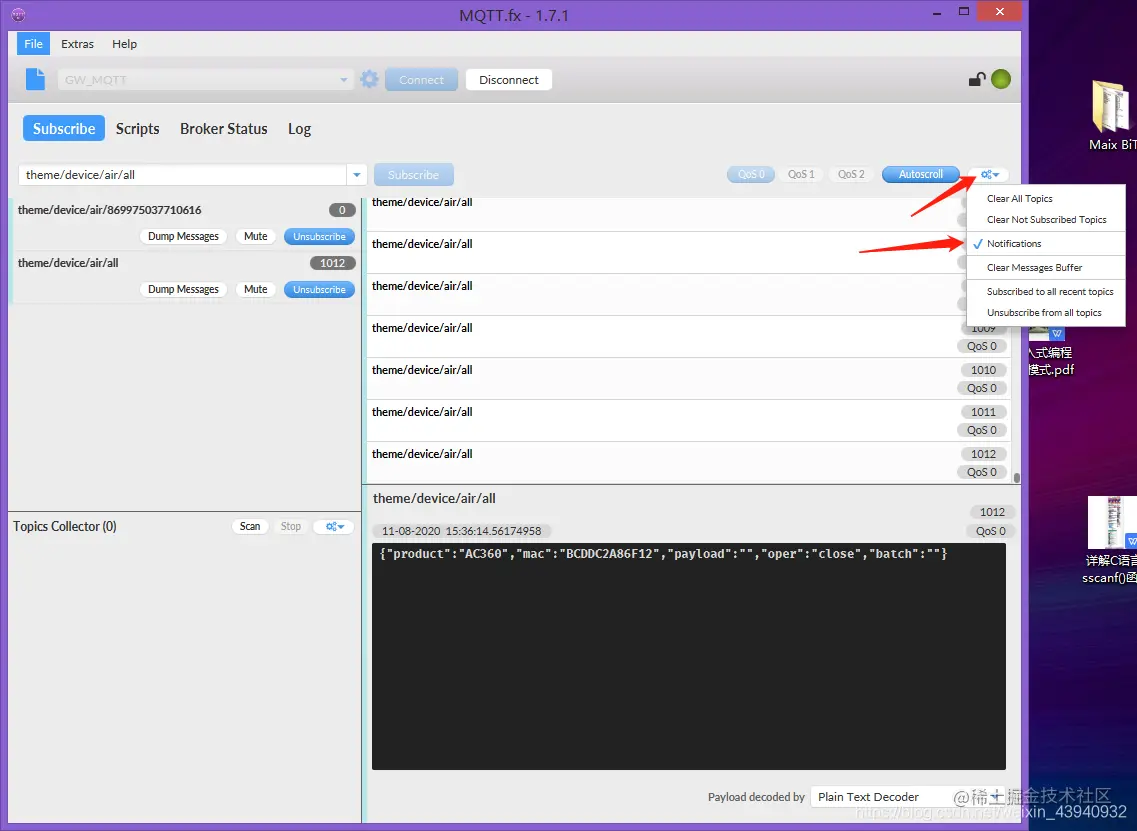
Task: Mute topic theme/device/air/all subscription
Action: click(x=255, y=289)
